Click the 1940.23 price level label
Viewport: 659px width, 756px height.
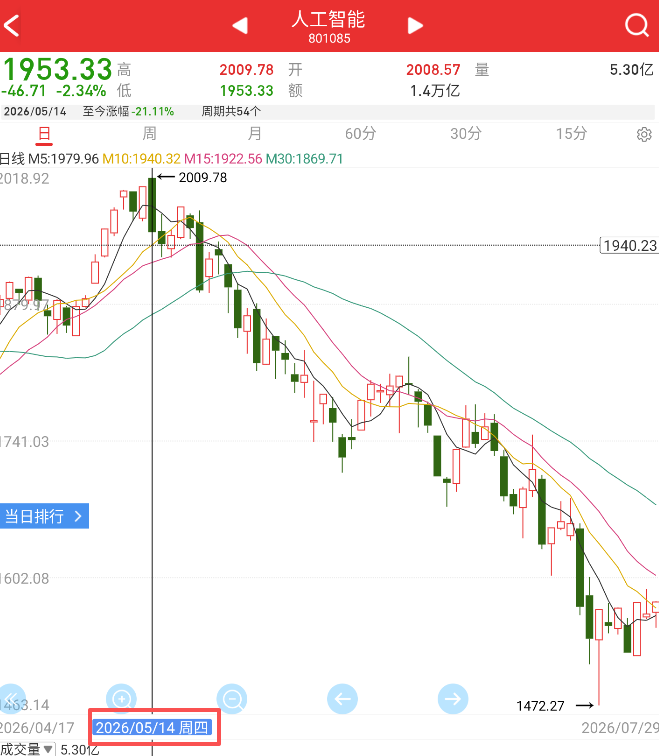tap(630, 245)
